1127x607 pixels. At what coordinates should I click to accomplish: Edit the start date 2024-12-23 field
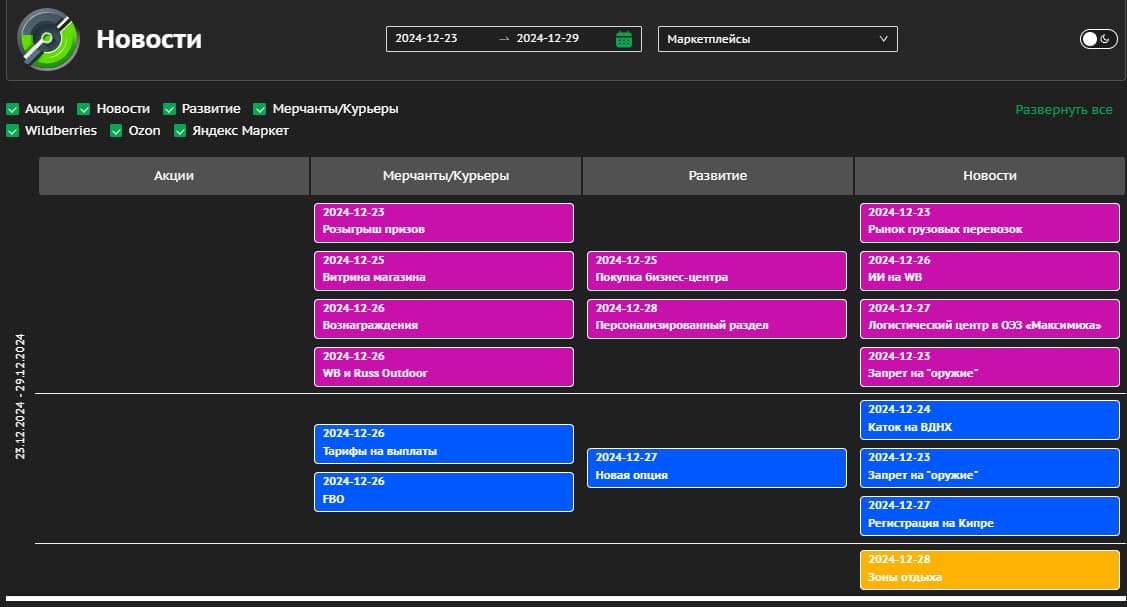(427, 39)
